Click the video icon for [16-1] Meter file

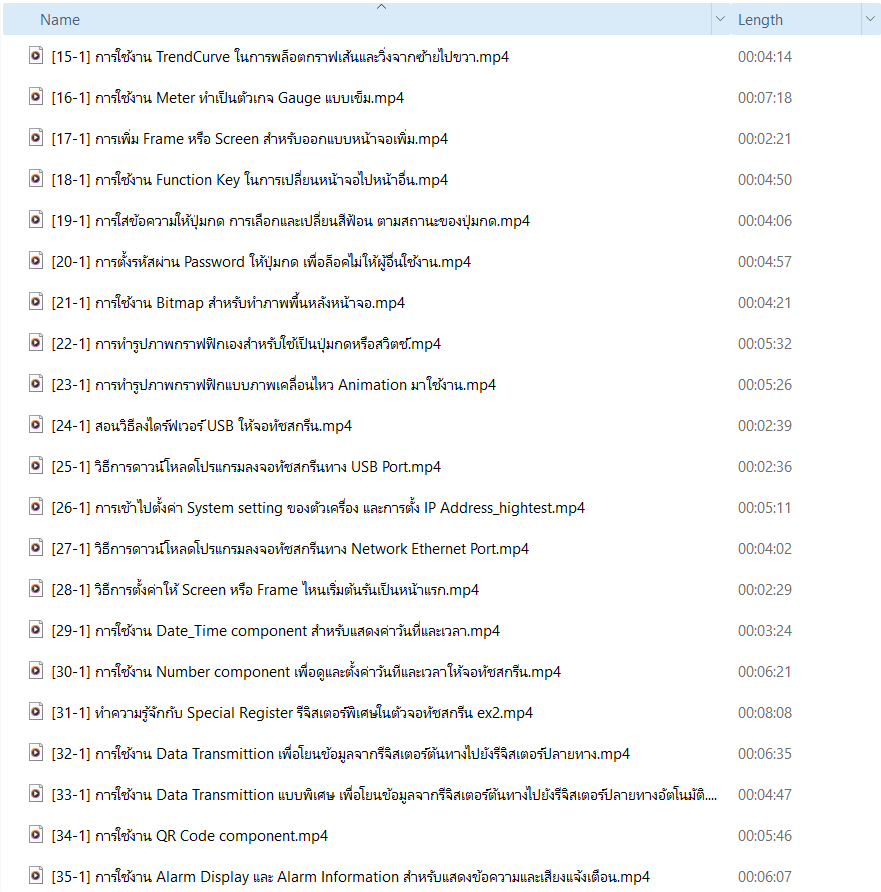[x=36, y=97]
